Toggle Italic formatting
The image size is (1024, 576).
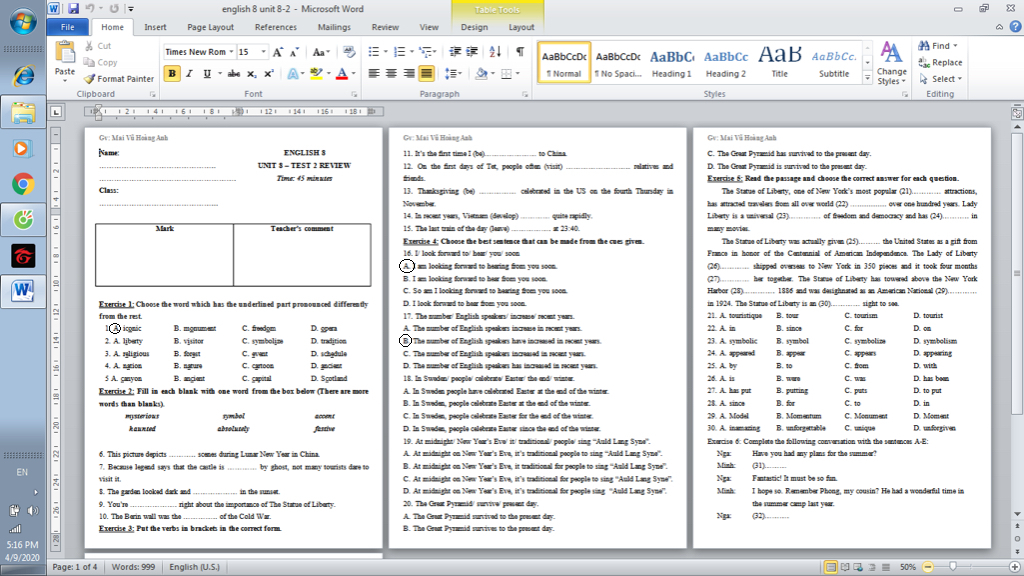click(x=189, y=74)
